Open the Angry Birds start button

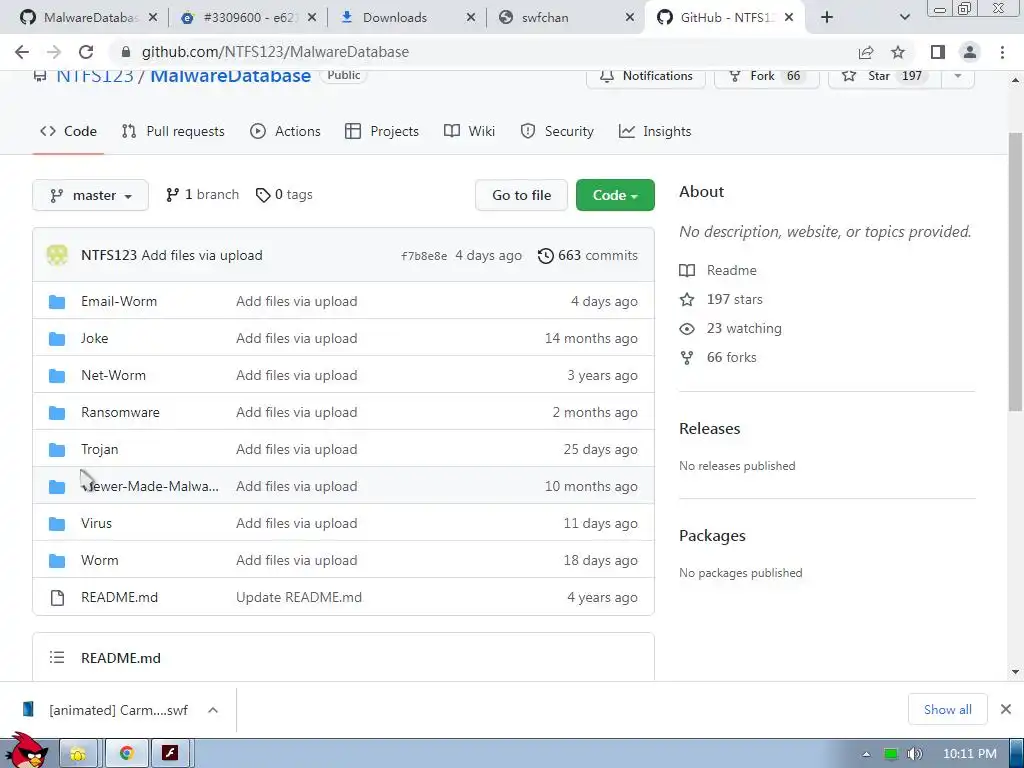(26, 751)
